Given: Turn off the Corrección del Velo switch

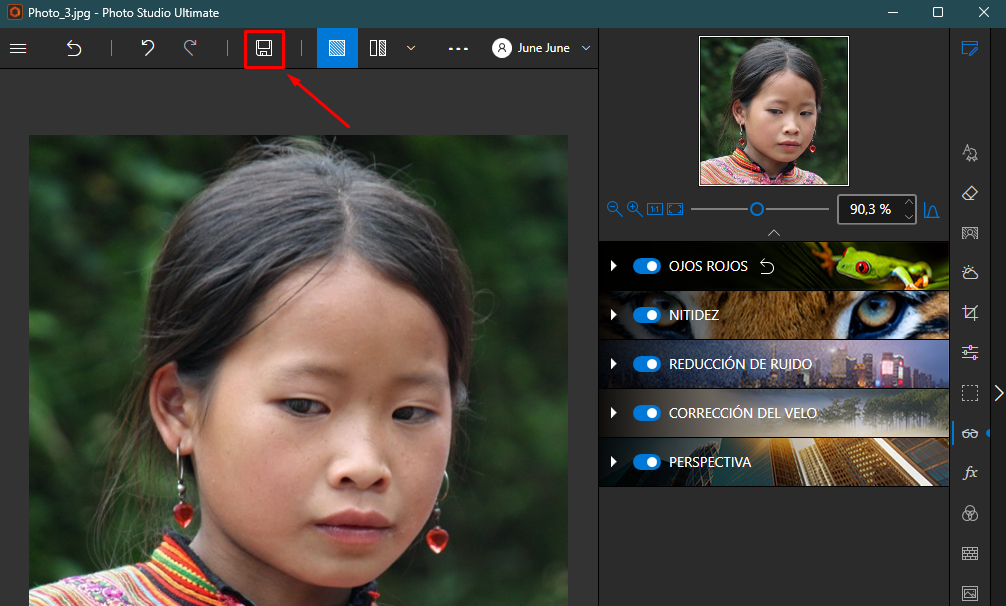Looking at the screenshot, I should click(x=647, y=413).
